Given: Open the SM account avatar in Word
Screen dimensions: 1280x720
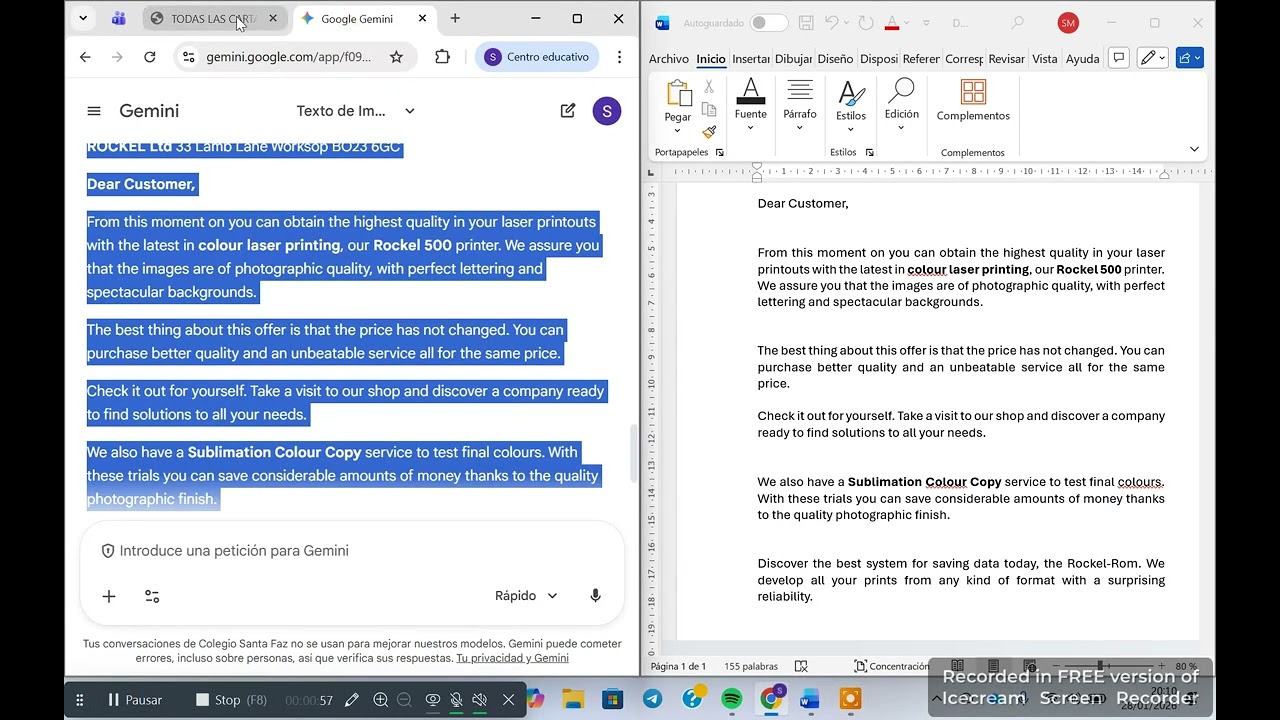Looking at the screenshot, I should pos(1068,23).
